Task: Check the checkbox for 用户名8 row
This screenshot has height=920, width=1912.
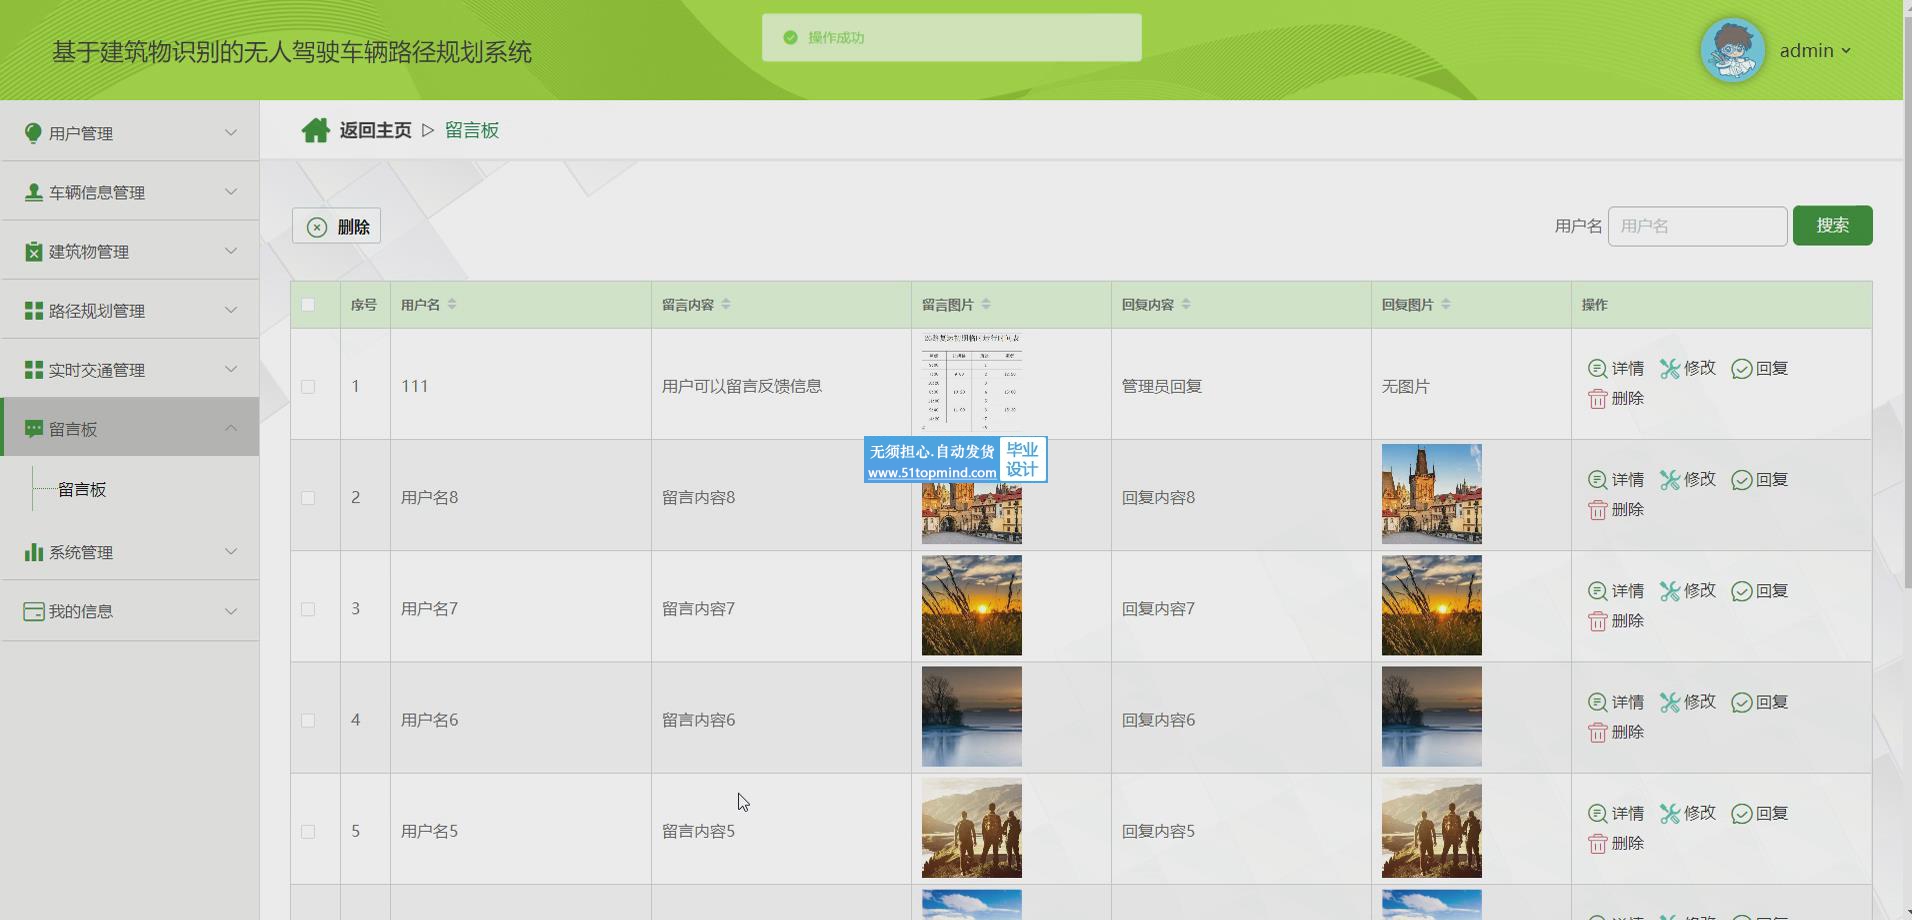Action: (308, 497)
